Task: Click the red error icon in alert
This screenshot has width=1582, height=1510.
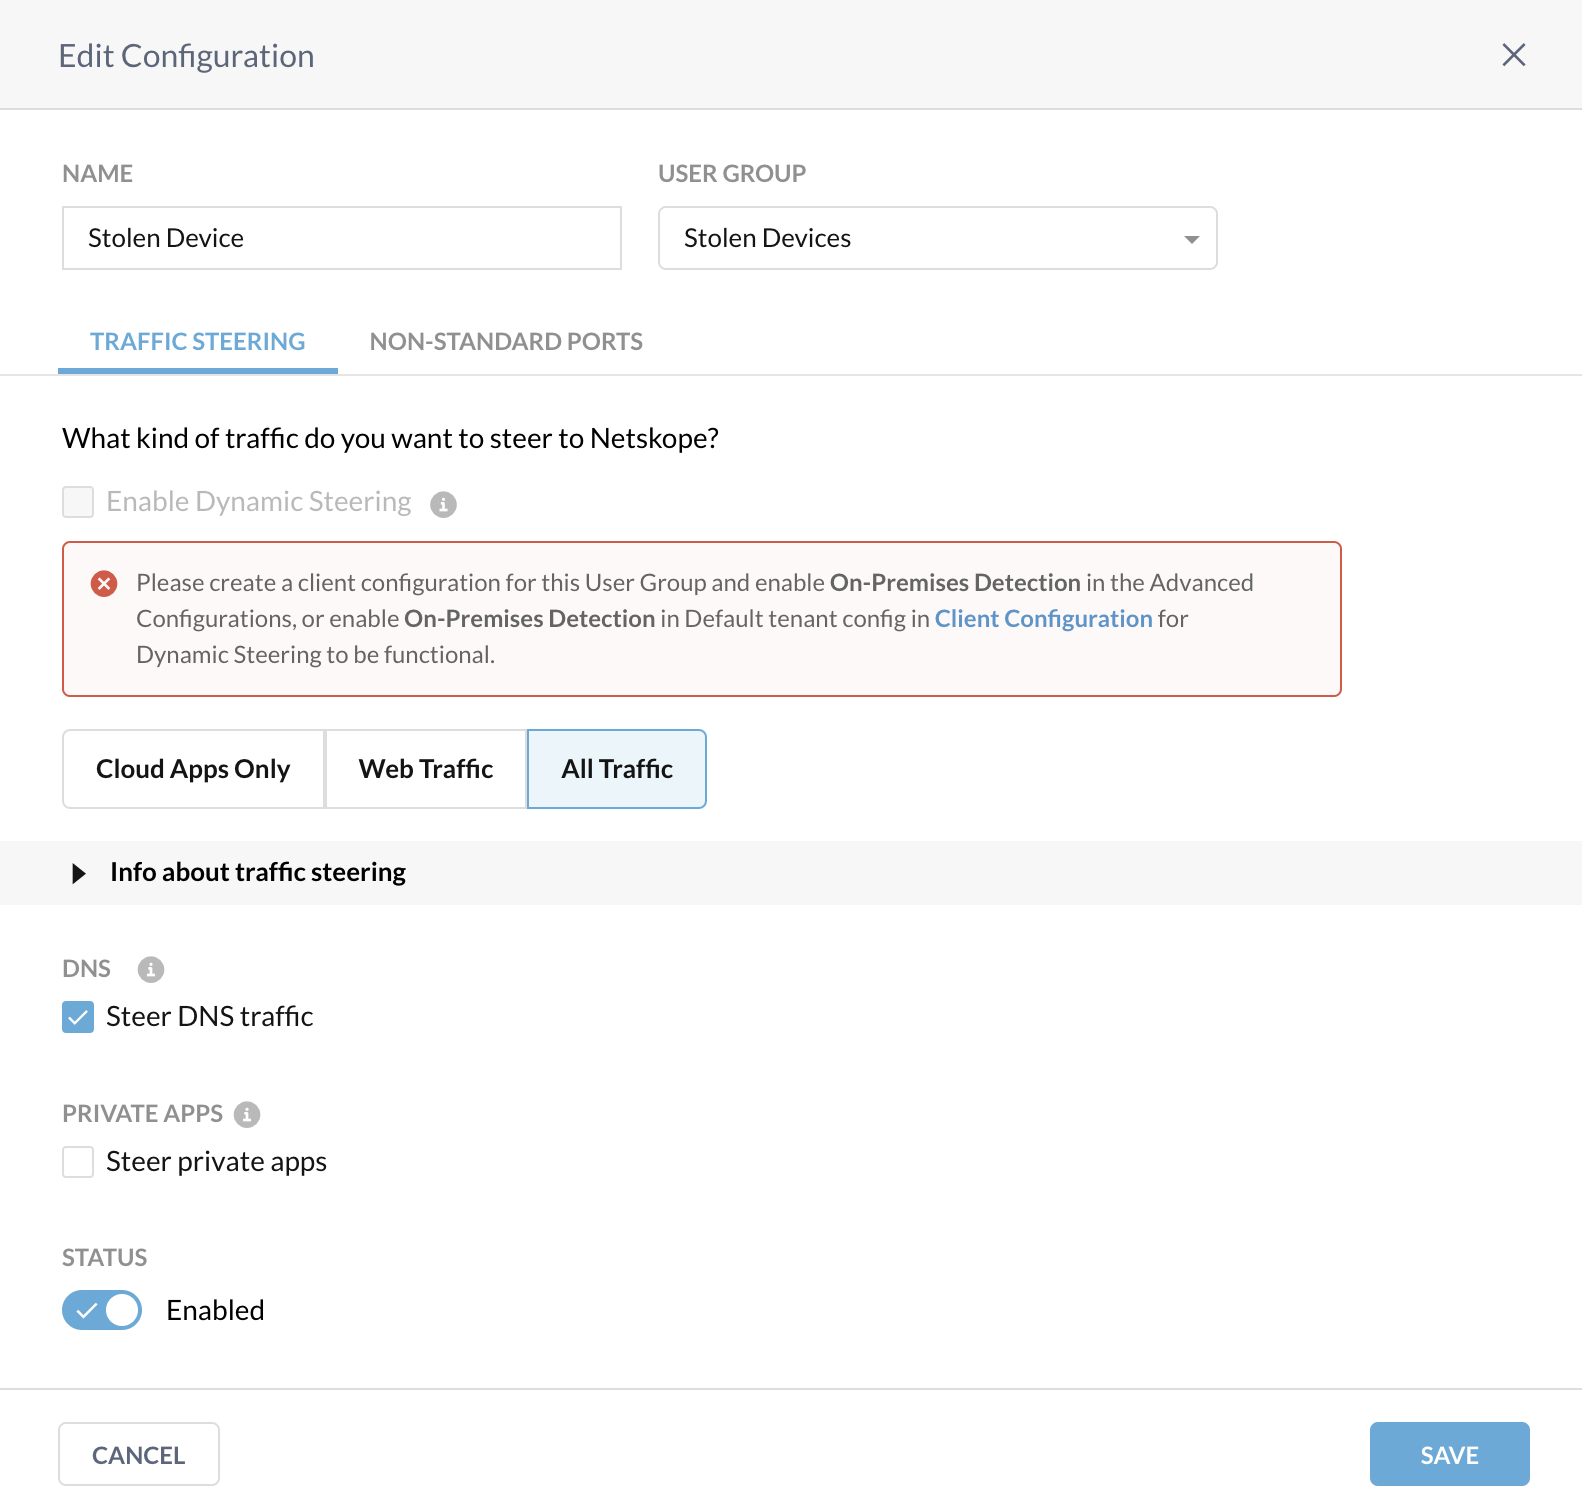Action: [x=104, y=583]
